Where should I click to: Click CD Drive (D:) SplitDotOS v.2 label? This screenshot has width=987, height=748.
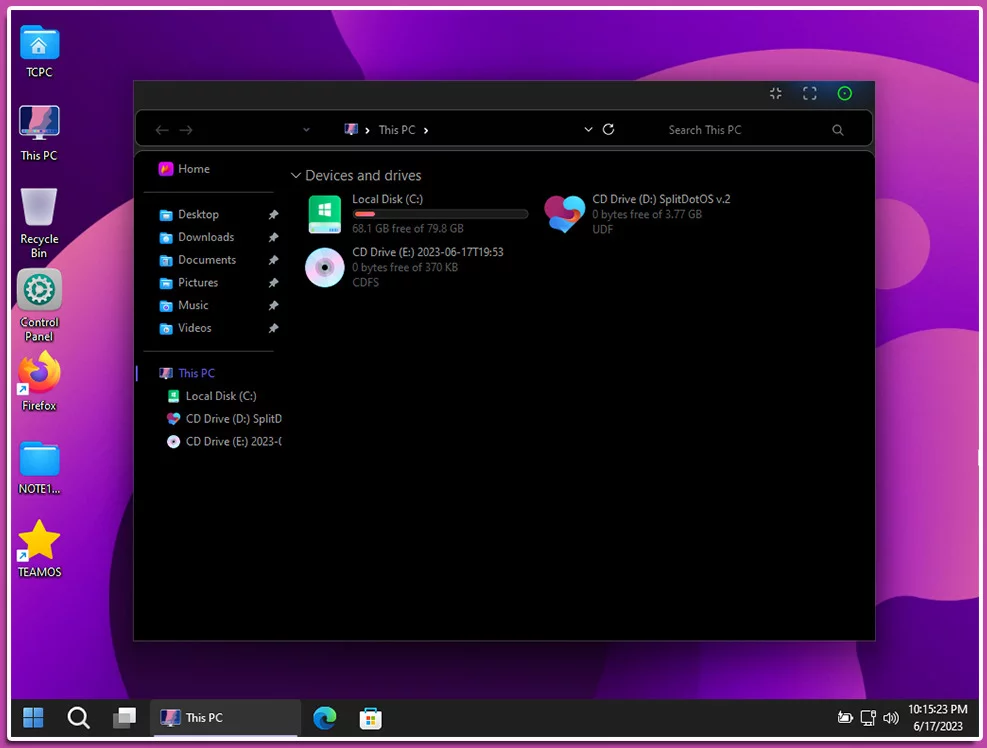661,199
